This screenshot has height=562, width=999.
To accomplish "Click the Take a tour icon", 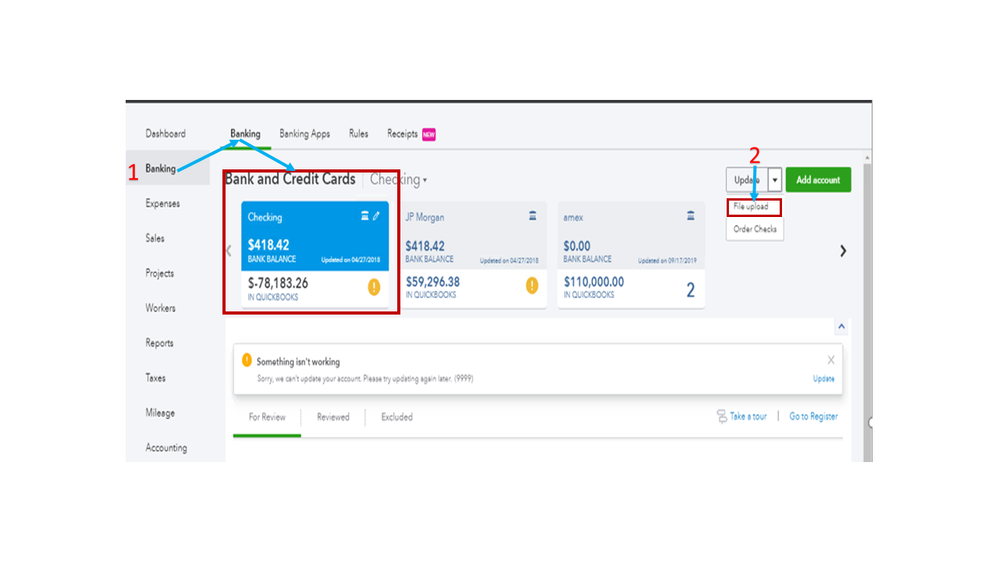I will click(x=721, y=416).
